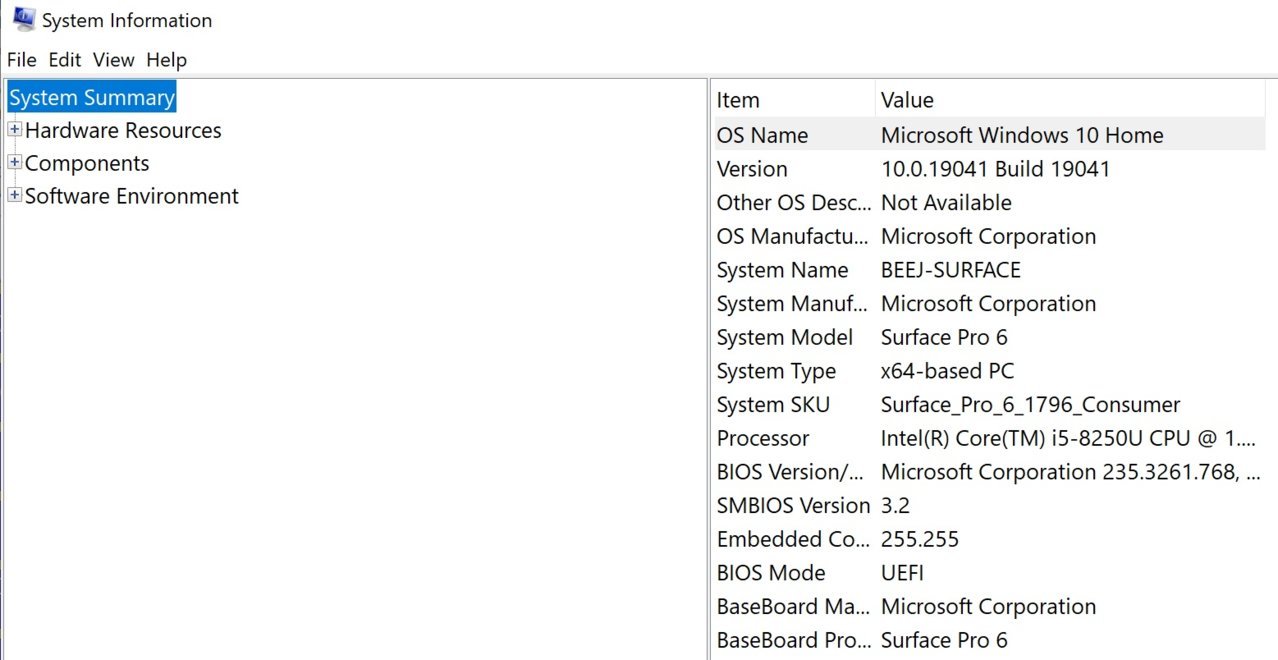1278x660 pixels.
Task: Click the BaseBoard manufacturer value Microsoft Corporation
Action: tap(988, 607)
